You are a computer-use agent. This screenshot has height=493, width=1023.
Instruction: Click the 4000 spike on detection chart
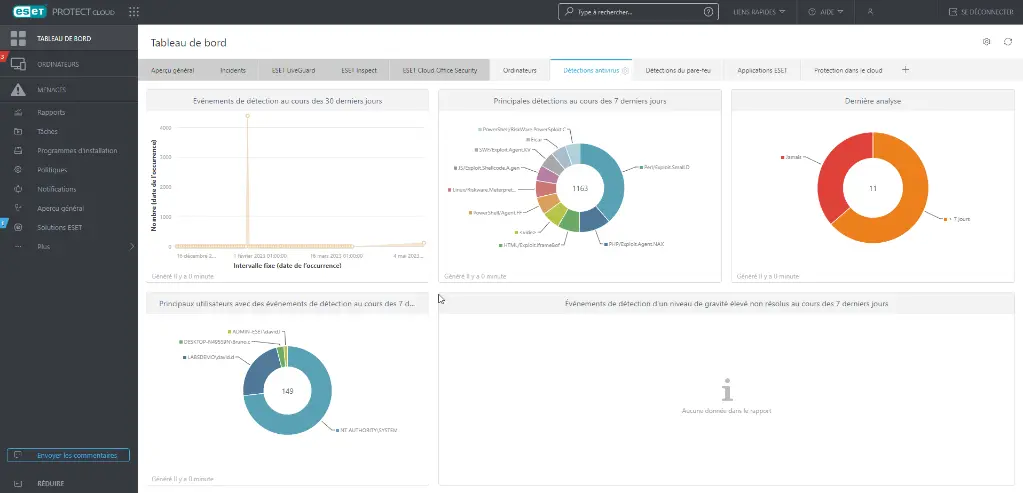[247, 116]
